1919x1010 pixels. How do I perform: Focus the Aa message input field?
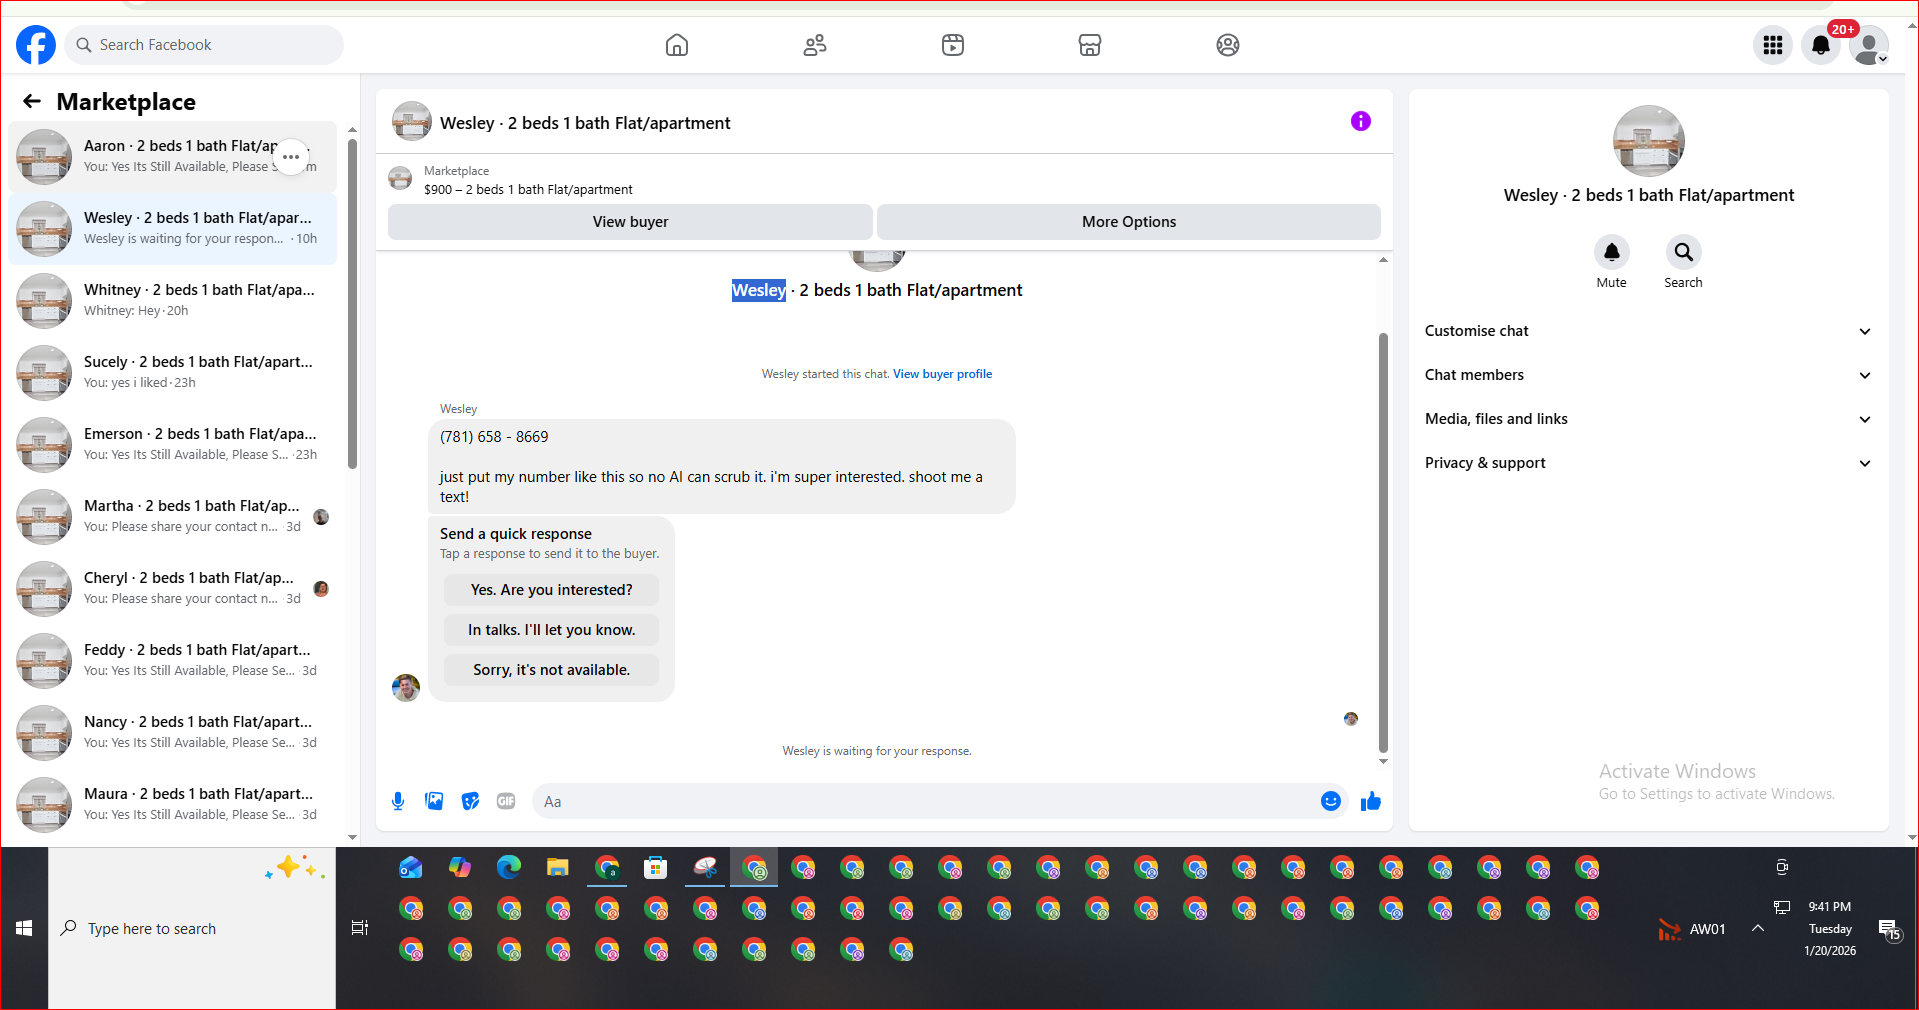pos(925,801)
